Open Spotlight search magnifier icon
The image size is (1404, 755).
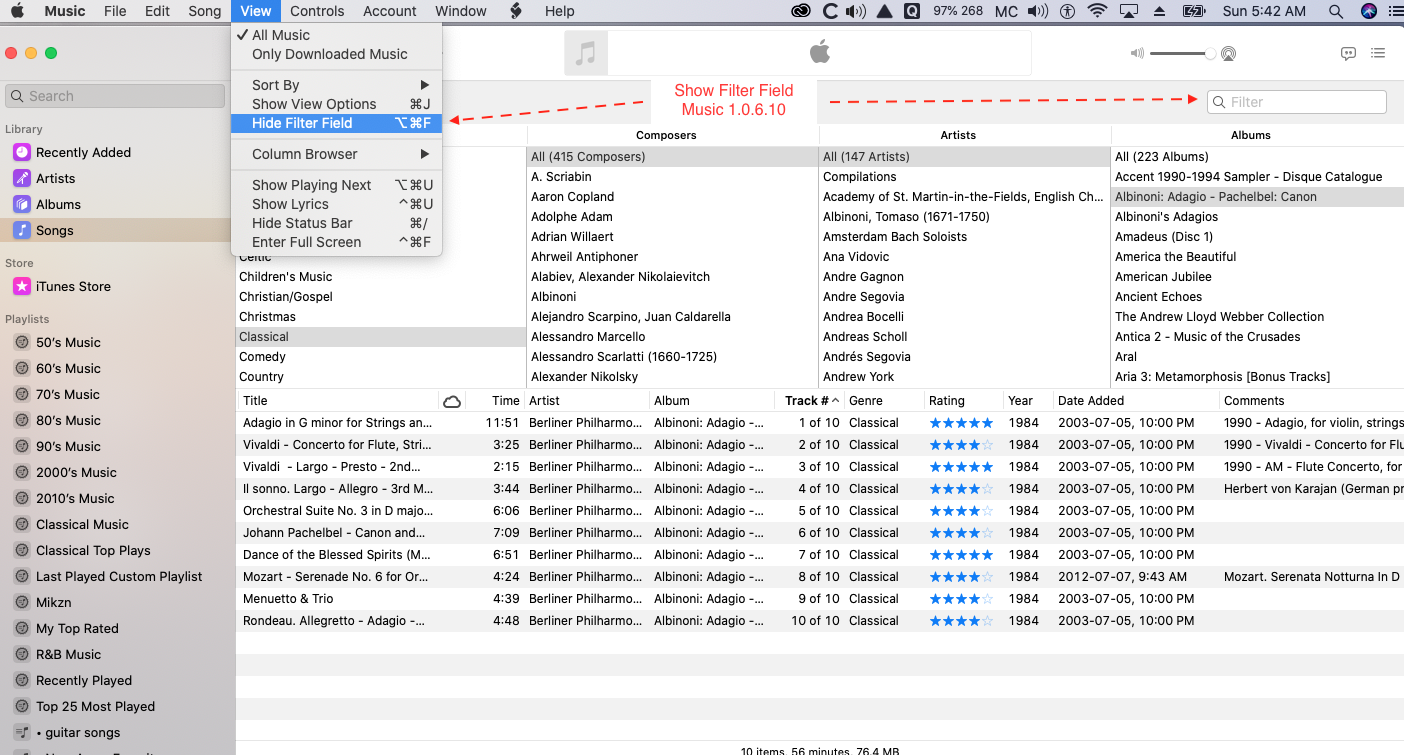coord(1336,11)
